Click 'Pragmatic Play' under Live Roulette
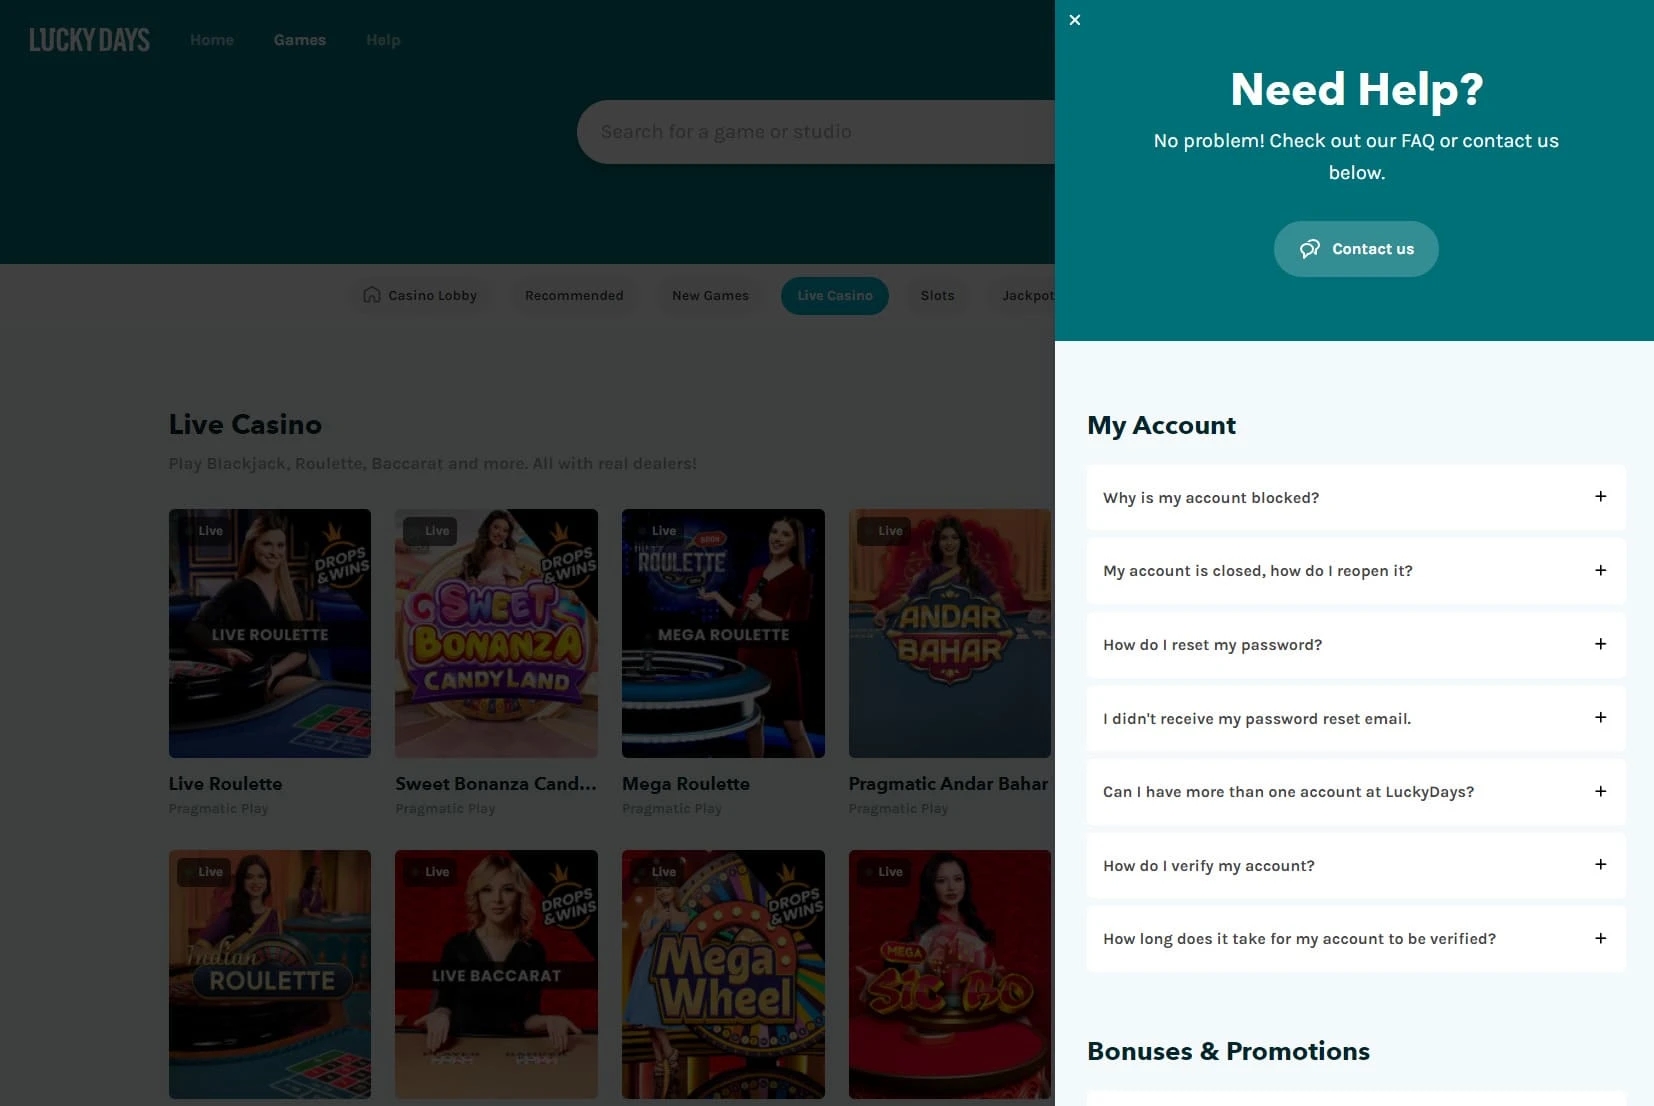Screen dimensions: 1654x1106 click(x=219, y=809)
